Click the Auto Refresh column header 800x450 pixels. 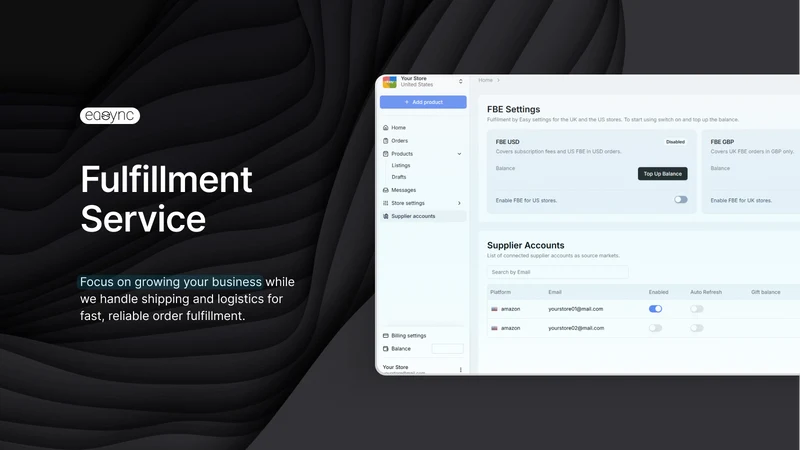[x=706, y=292]
